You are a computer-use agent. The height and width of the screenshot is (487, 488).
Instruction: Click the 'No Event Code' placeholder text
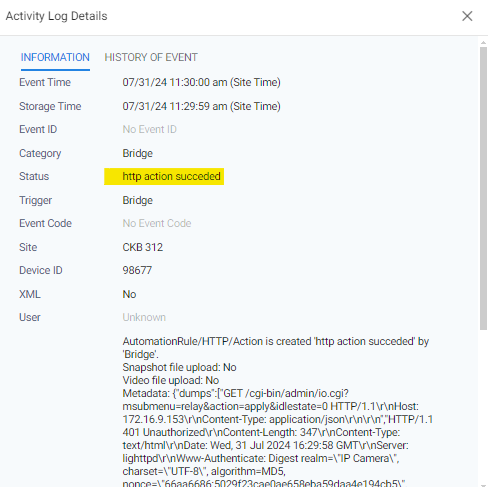pos(157,223)
